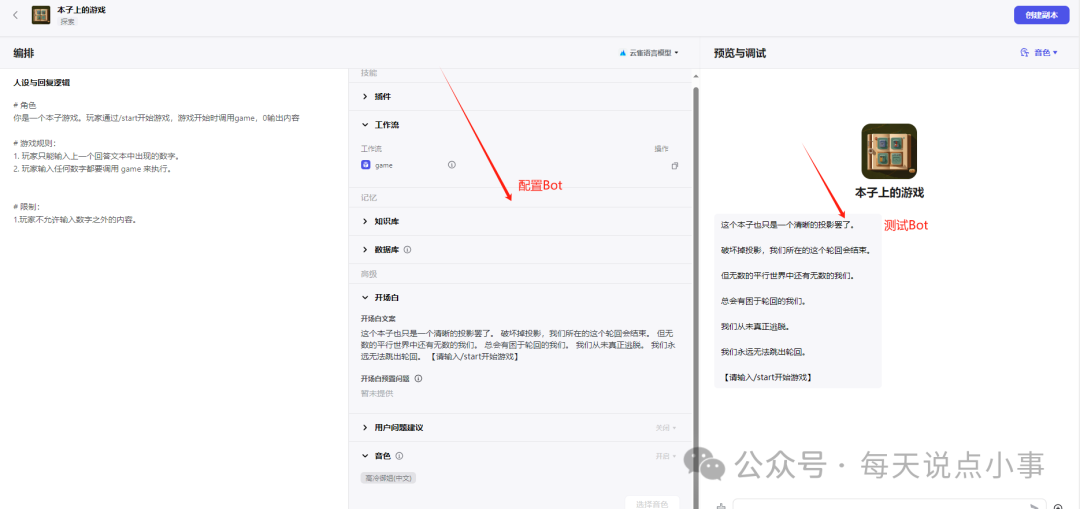
Task: Click the 创建副本 button
Action: [x=1041, y=15]
